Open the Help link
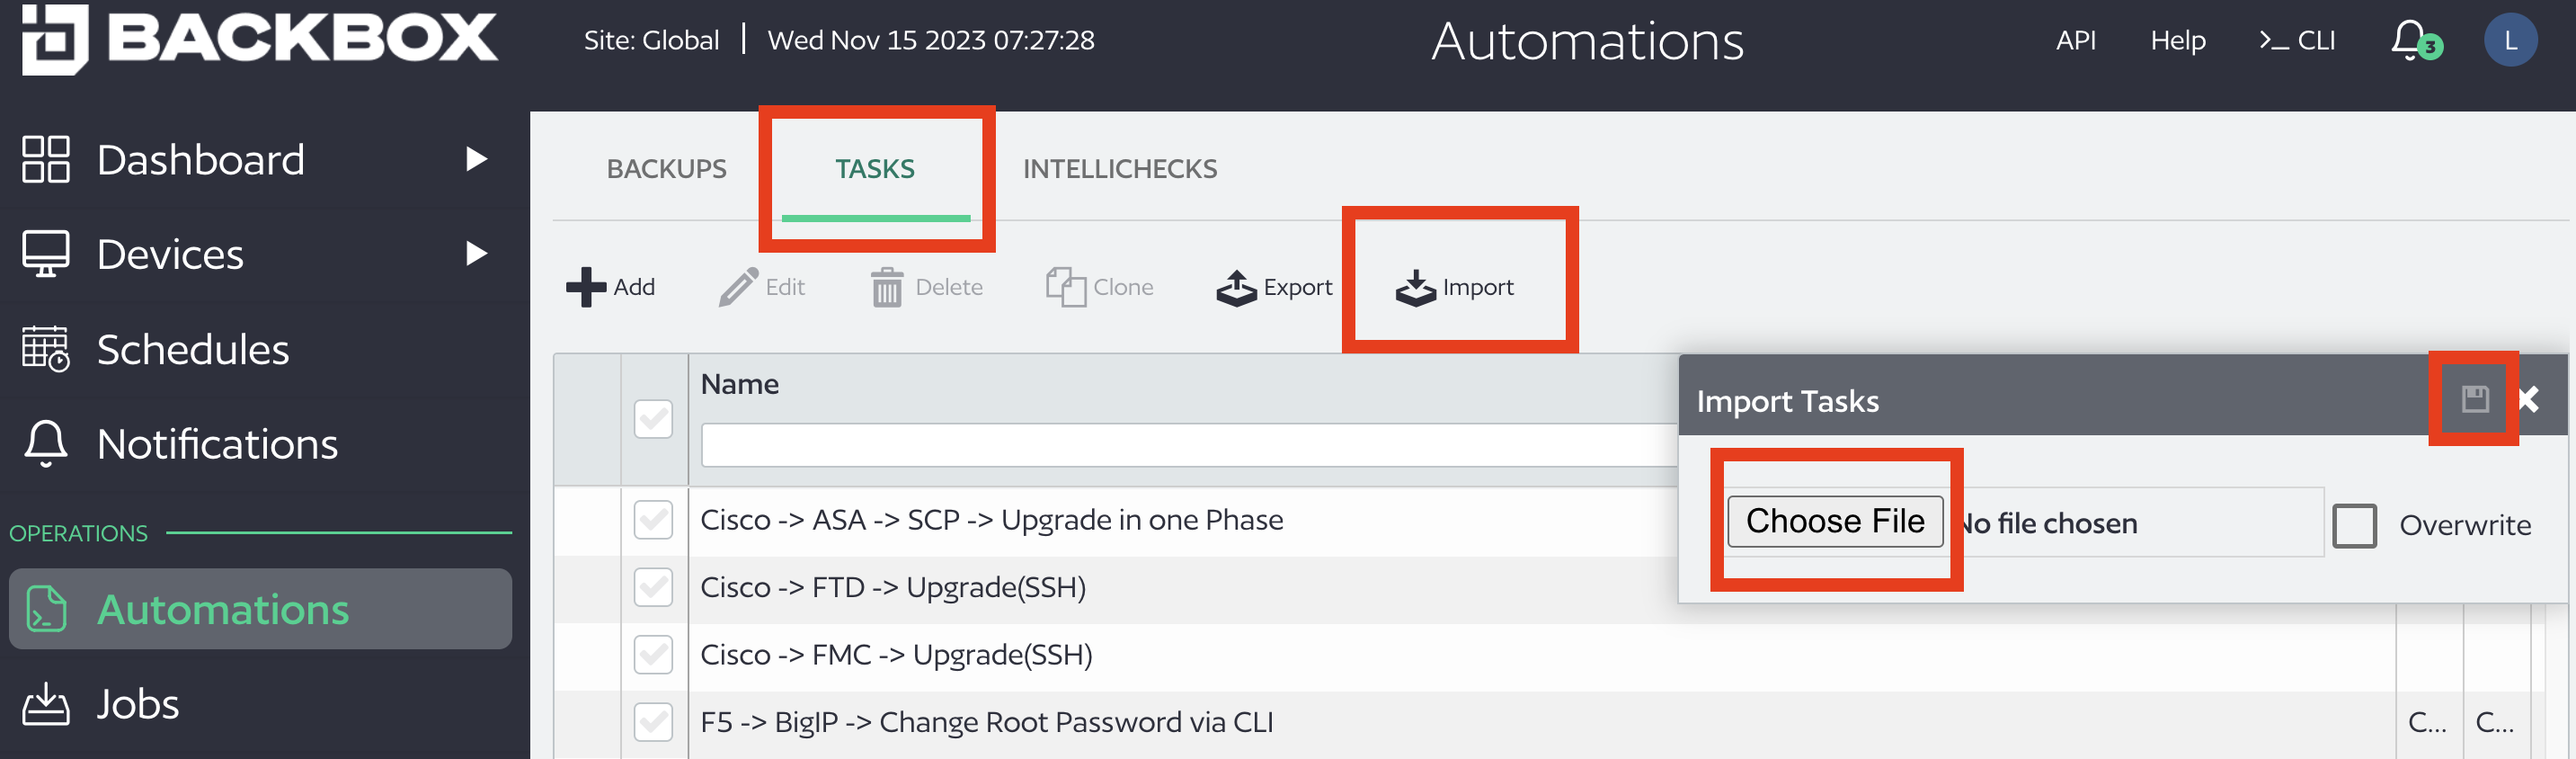 click(x=2177, y=41)
